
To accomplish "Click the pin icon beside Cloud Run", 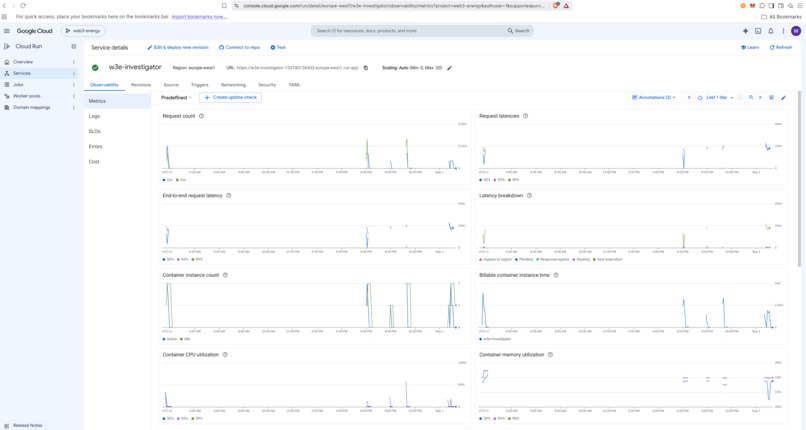I will [x=74, y=46].
